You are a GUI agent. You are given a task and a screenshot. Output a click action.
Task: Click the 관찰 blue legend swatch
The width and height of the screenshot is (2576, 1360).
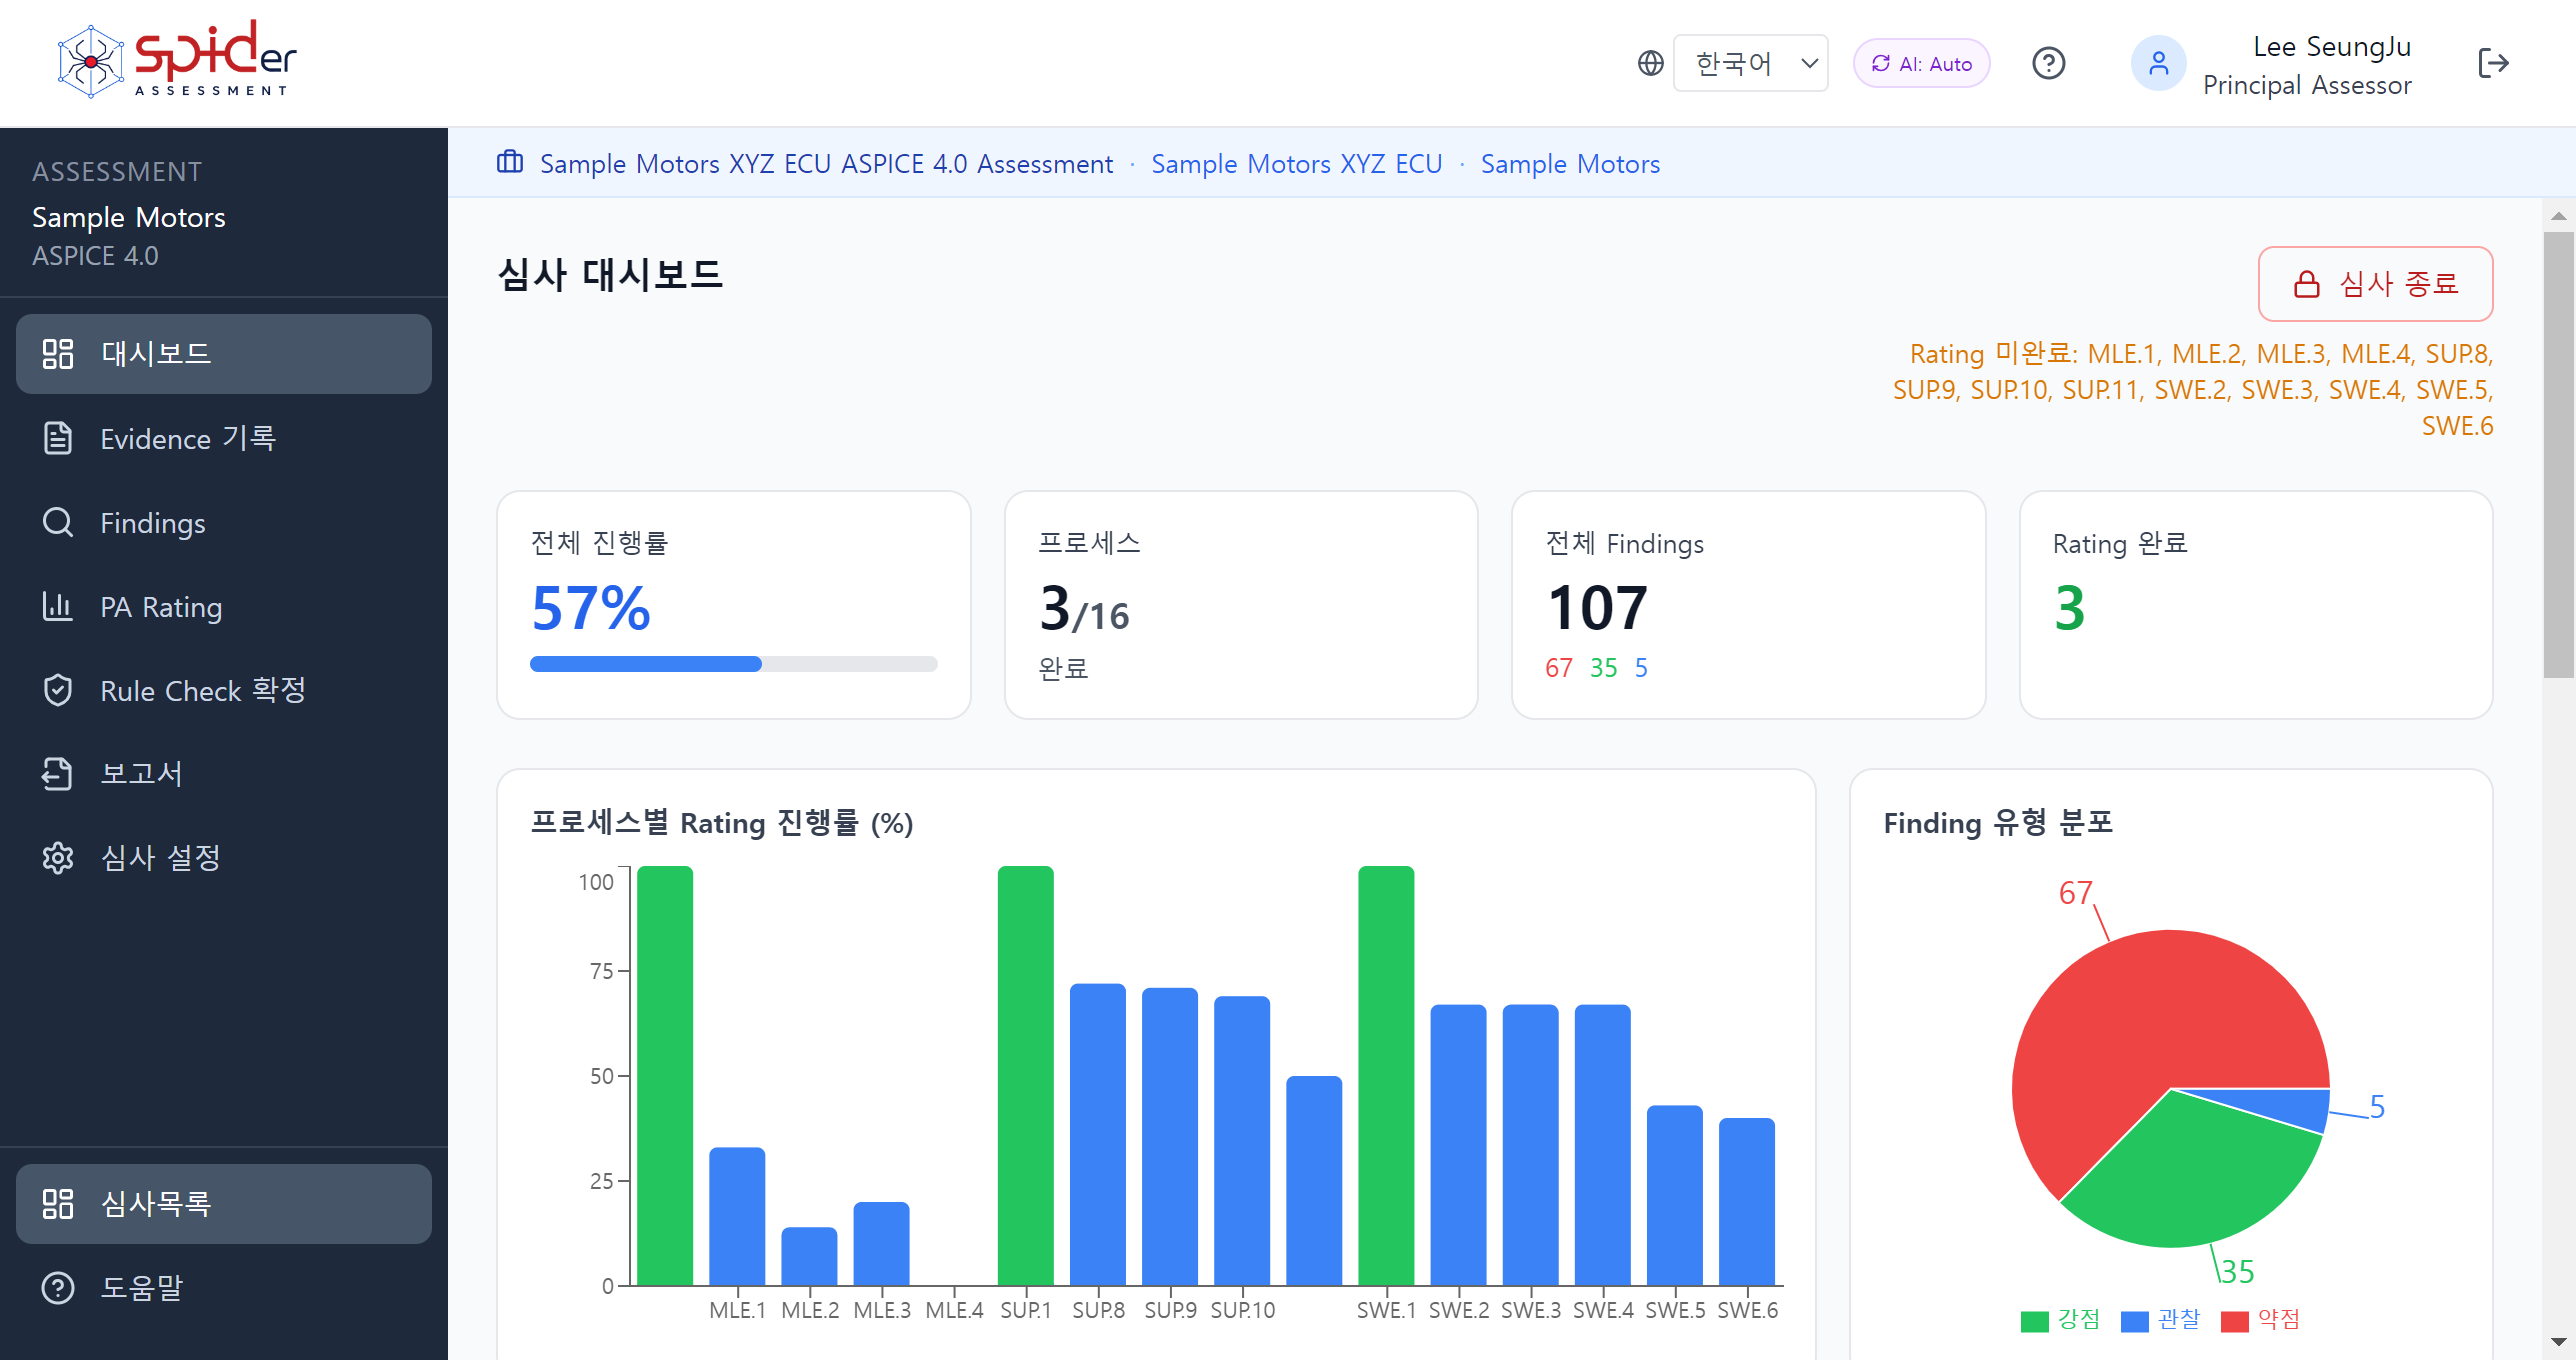coord(2134,1321)
